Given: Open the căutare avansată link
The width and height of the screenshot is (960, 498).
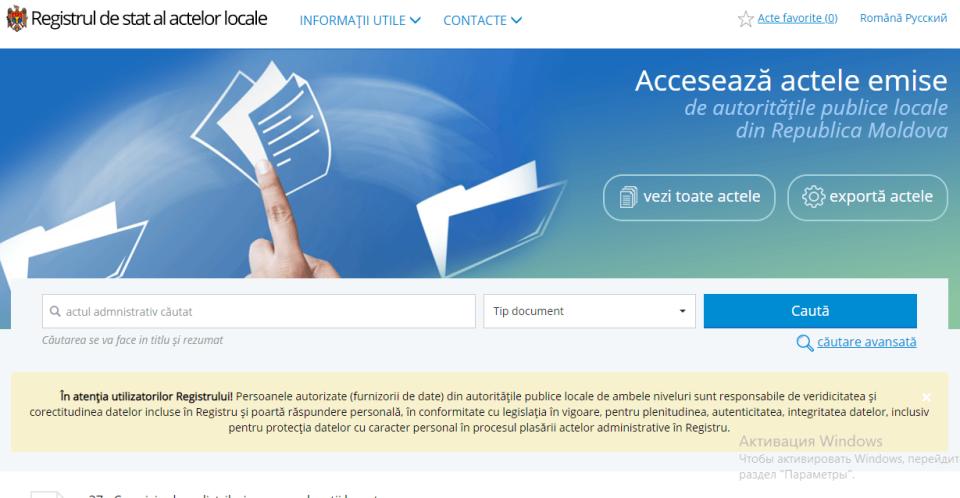Looking at the screenshot, I should [x=866, y=342].
